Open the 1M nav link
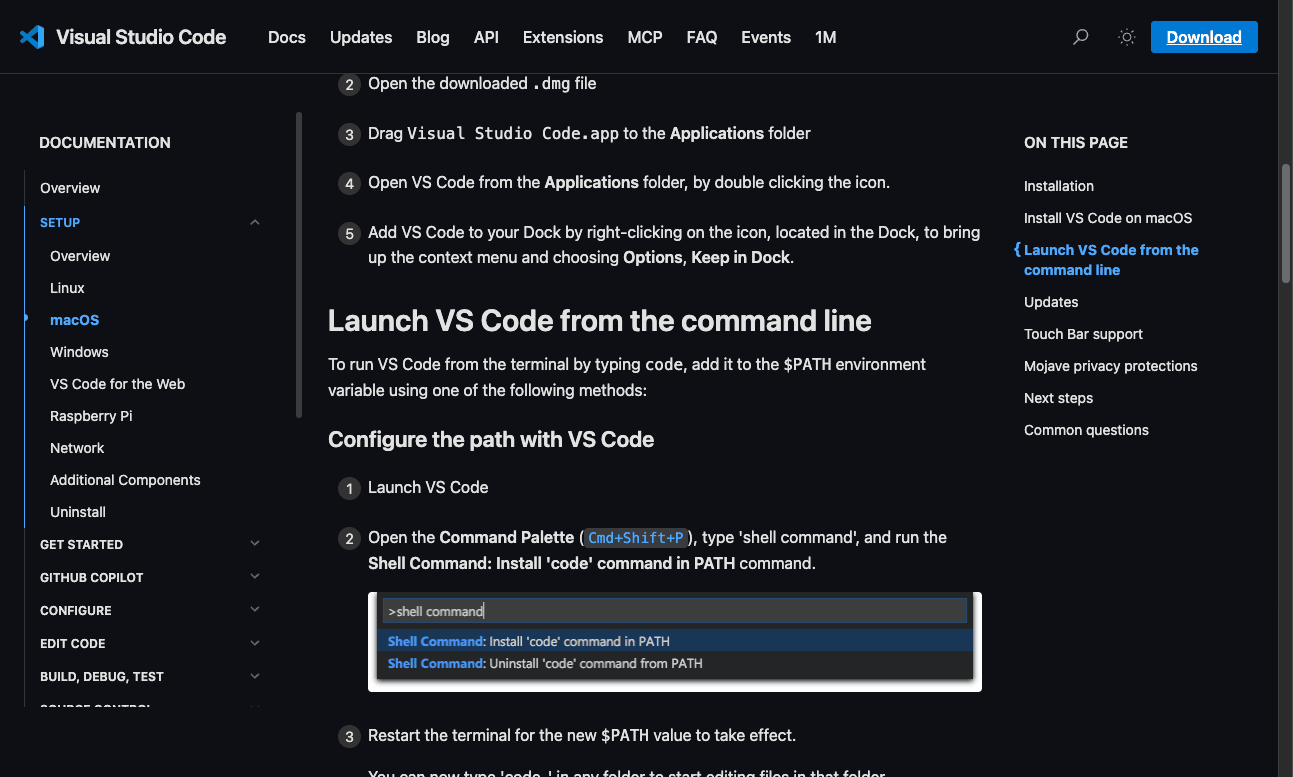The width and height of the screenshot is (1293, 777). click(825, 37)
